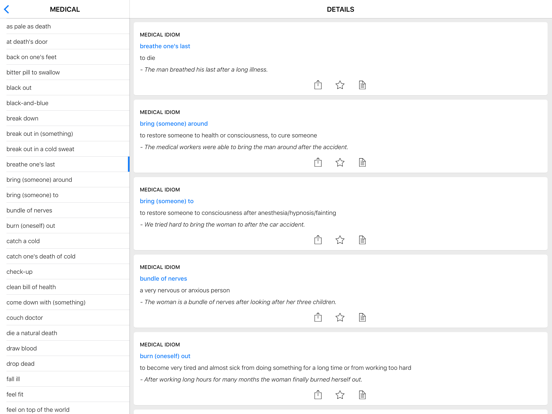
Task: Share the "burn (oneself) out" idiom
Action: pos(318,395)
